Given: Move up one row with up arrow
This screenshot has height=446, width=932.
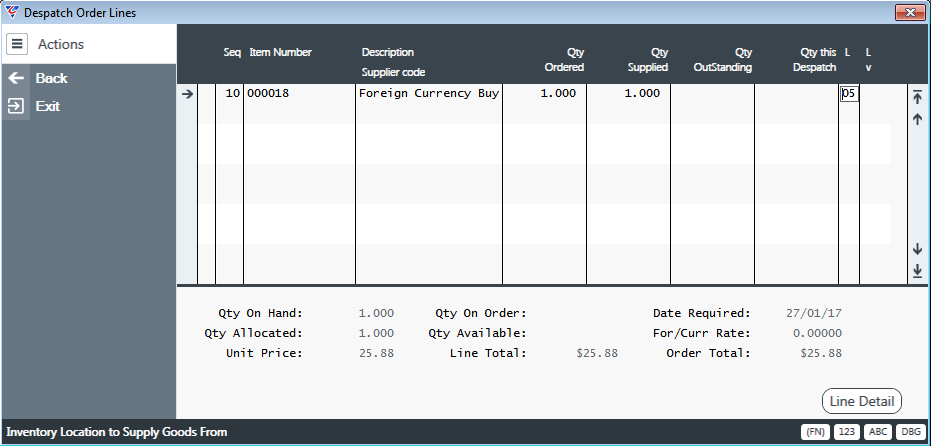Looking at the screenshot, I should click(x=917, y=119).
